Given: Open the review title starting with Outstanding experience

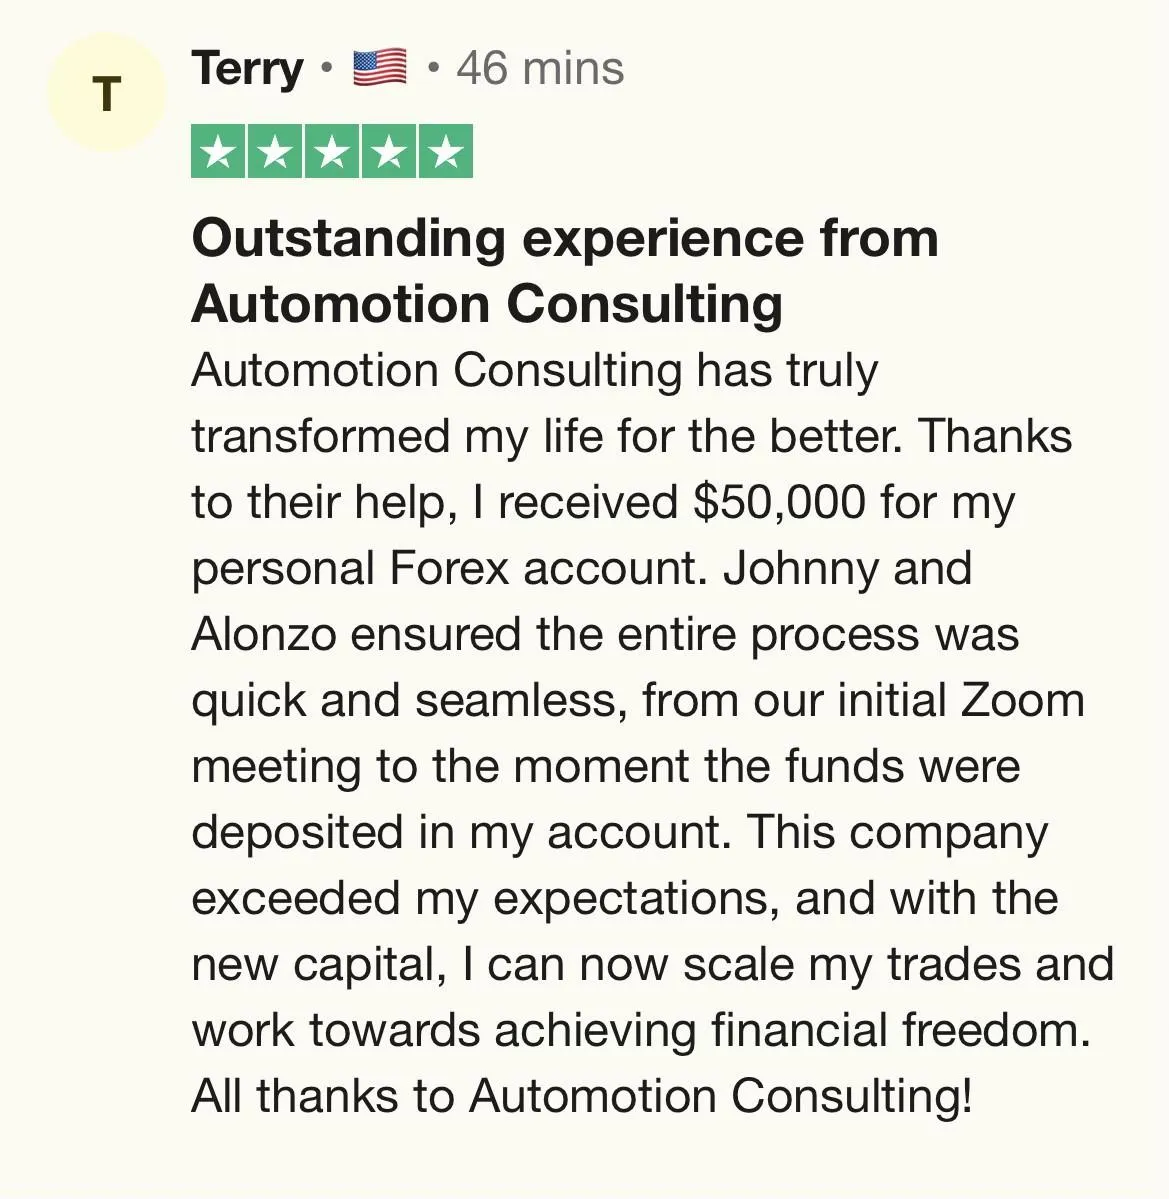Looking at the screenshot, I should coord(565,271).
